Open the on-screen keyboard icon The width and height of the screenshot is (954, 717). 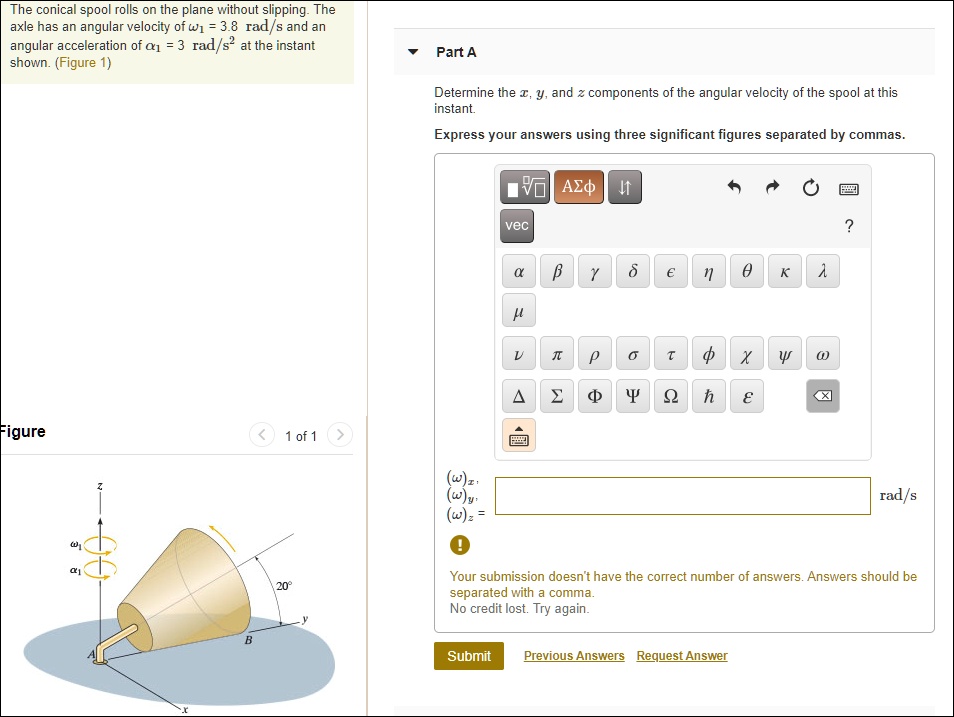[846, 186]
